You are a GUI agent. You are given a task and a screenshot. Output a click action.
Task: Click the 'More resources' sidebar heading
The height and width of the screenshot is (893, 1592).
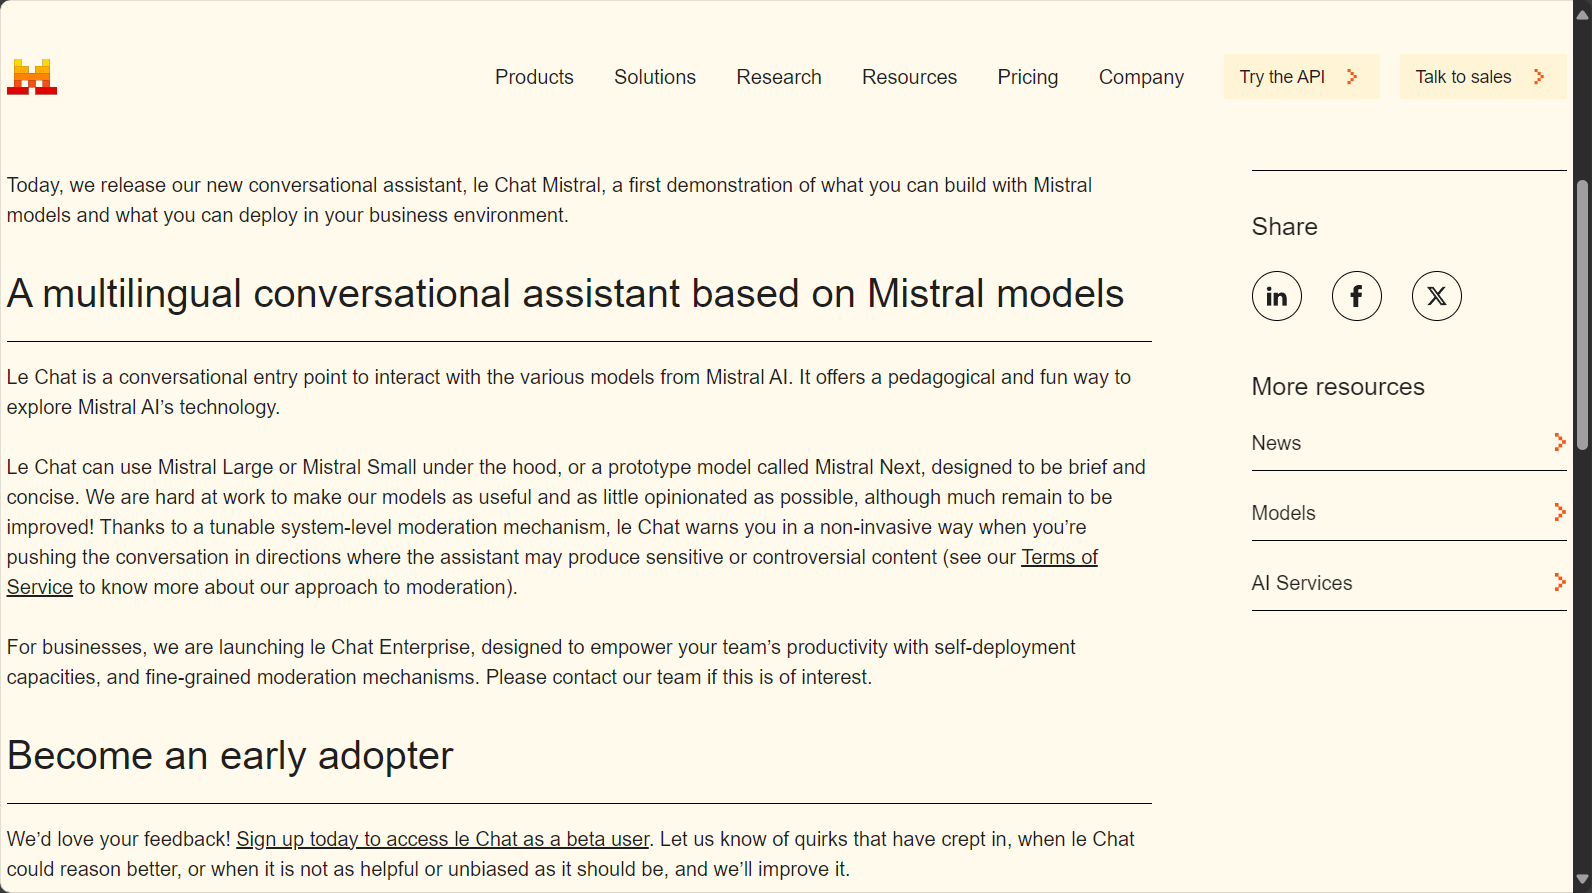(1338, 387)
